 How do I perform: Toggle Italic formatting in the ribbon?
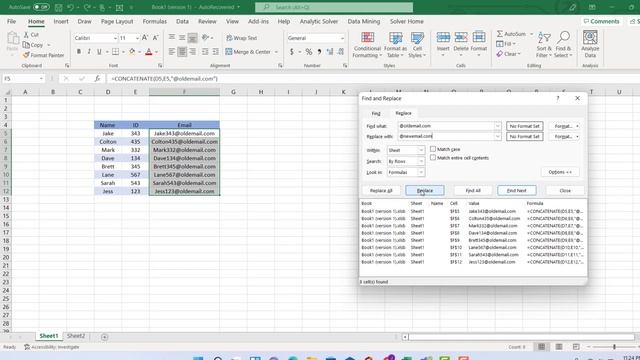pos(89,52)
